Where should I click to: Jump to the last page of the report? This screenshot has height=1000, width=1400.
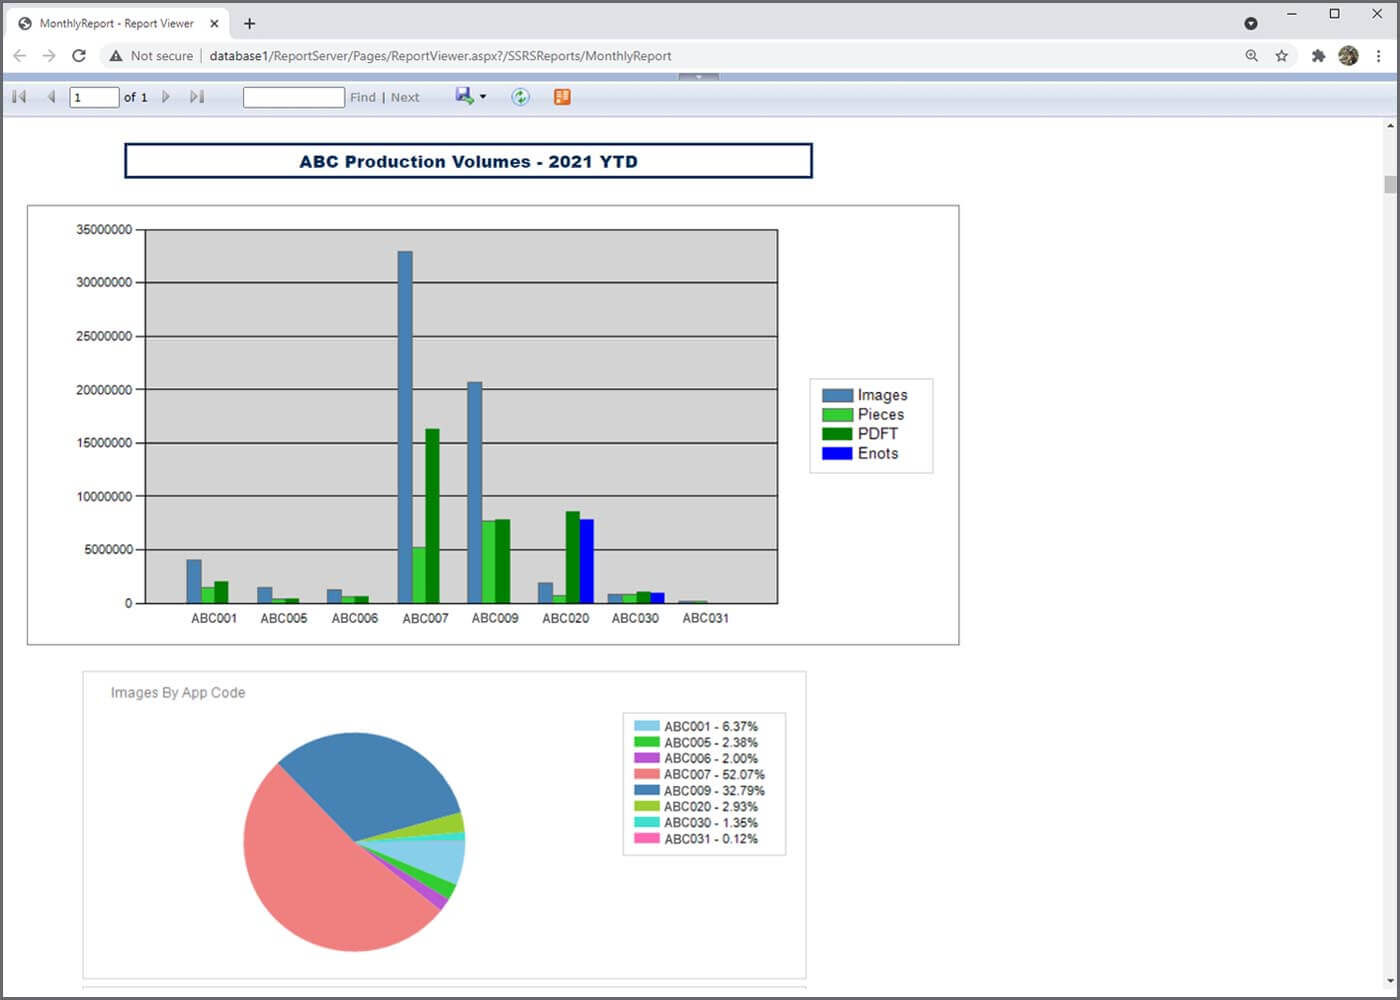pyautogui.click(x=197, y=96)
